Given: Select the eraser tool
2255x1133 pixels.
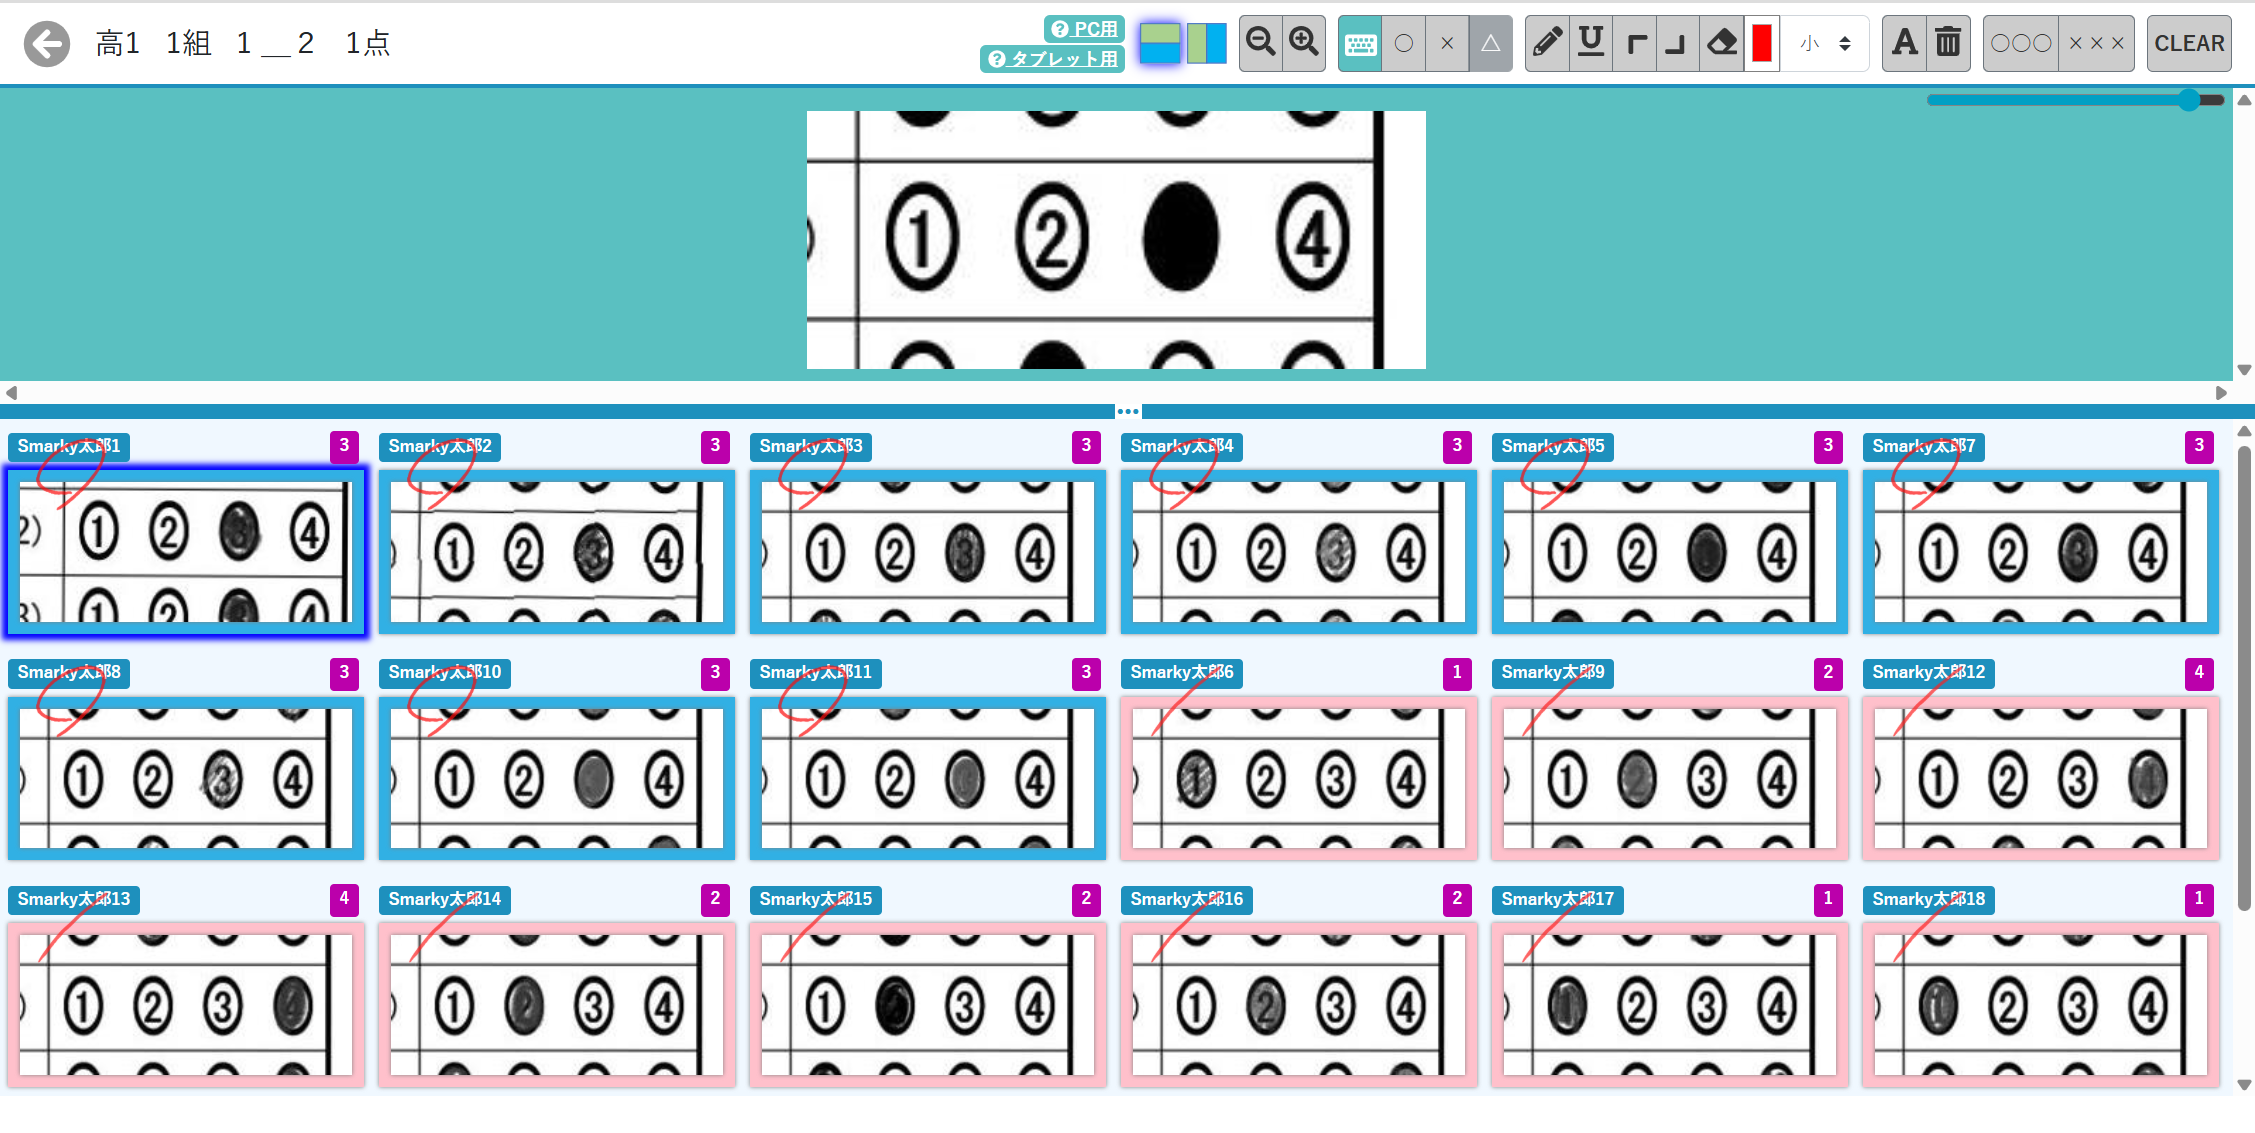Looking at the screenshot, I should (1722, 43).
